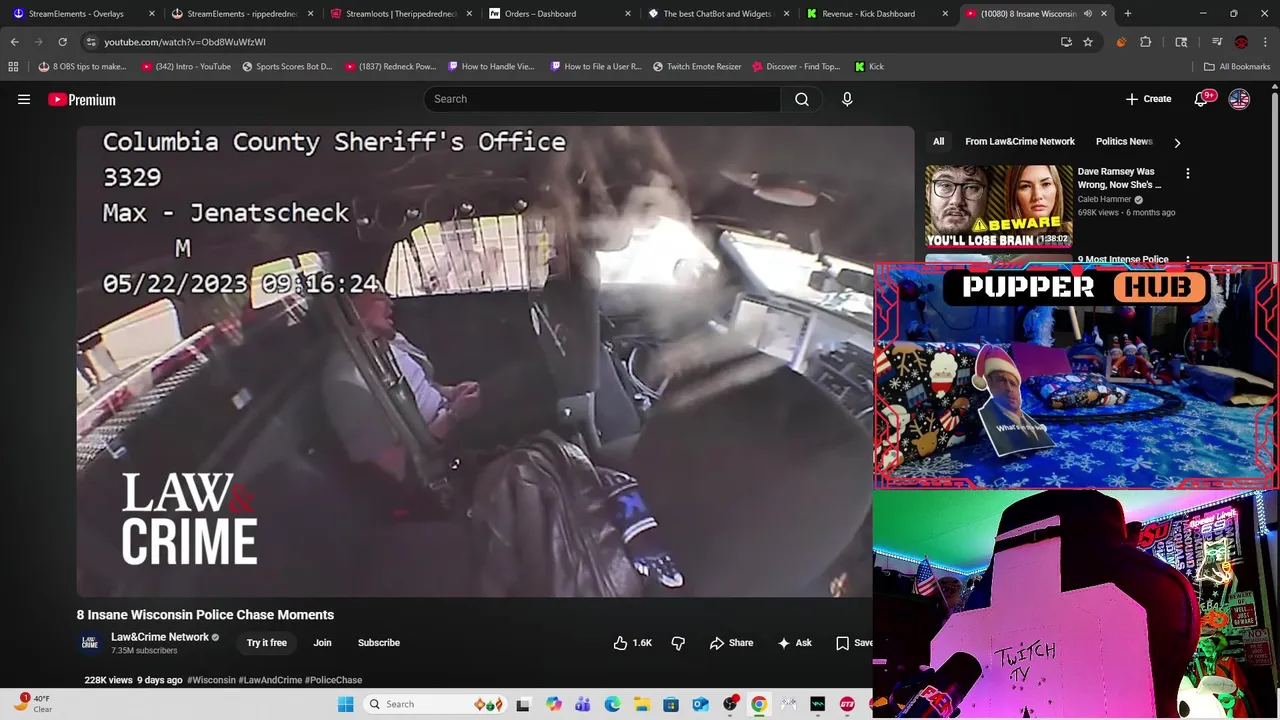This screenshot has height=720, width=1280.
Task: Open options for Dave Ramsey video
Action: 1187,173
